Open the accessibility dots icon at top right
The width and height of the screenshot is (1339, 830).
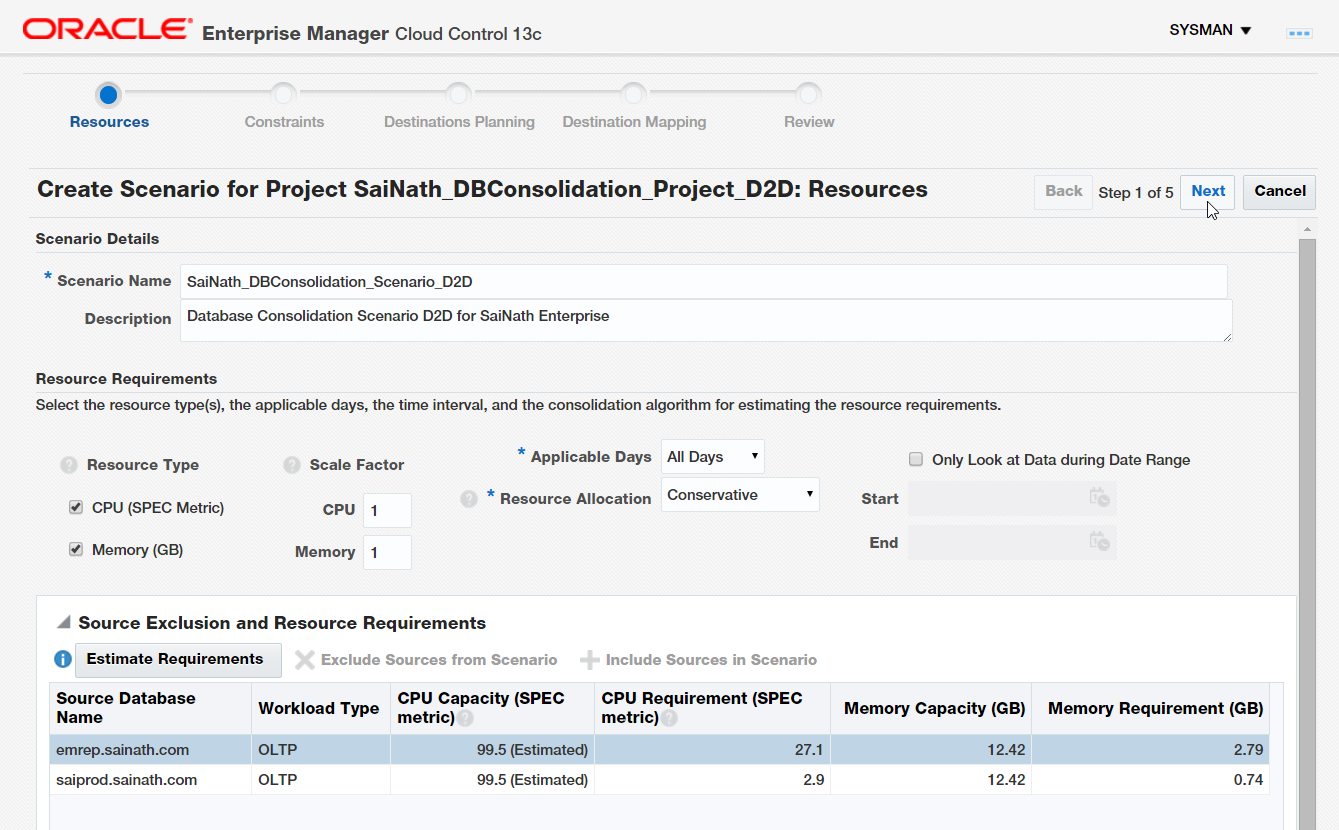click(1298, 33)
